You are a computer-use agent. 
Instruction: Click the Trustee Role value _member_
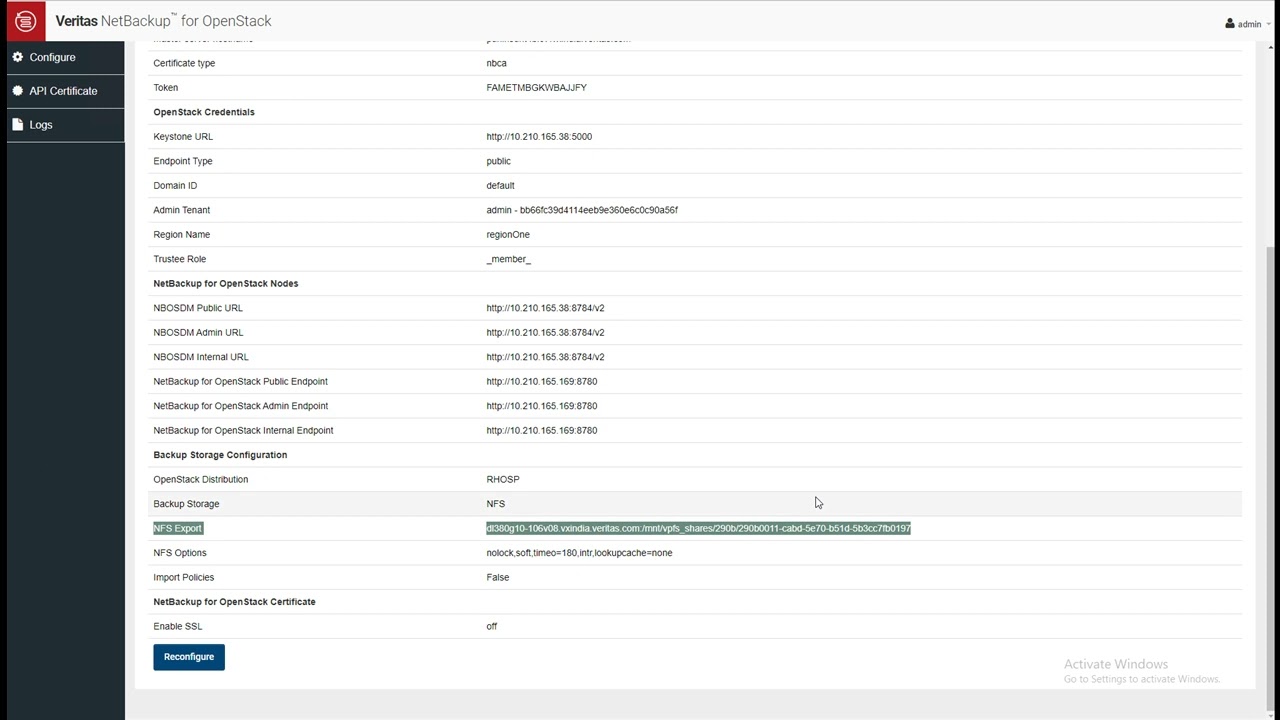(508, 259)
